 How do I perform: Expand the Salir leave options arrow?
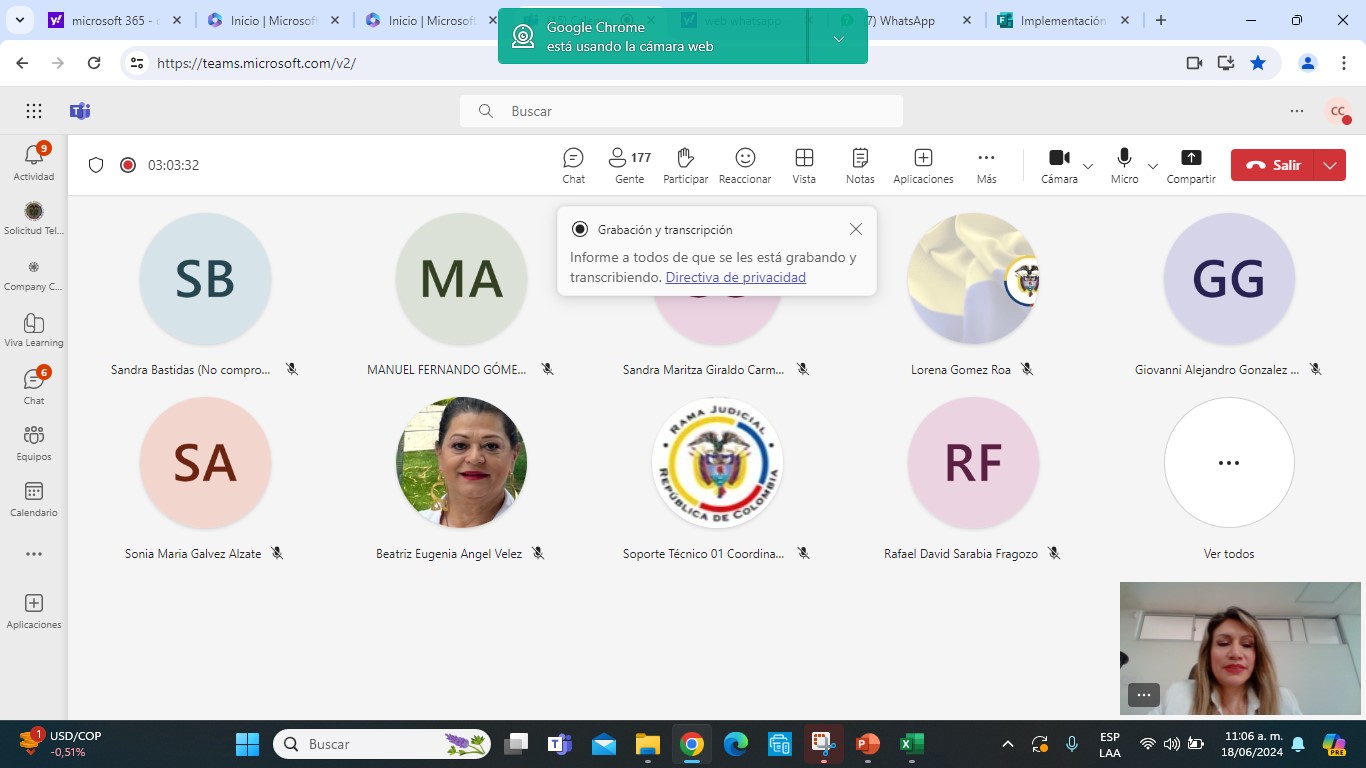[1330, 165]
